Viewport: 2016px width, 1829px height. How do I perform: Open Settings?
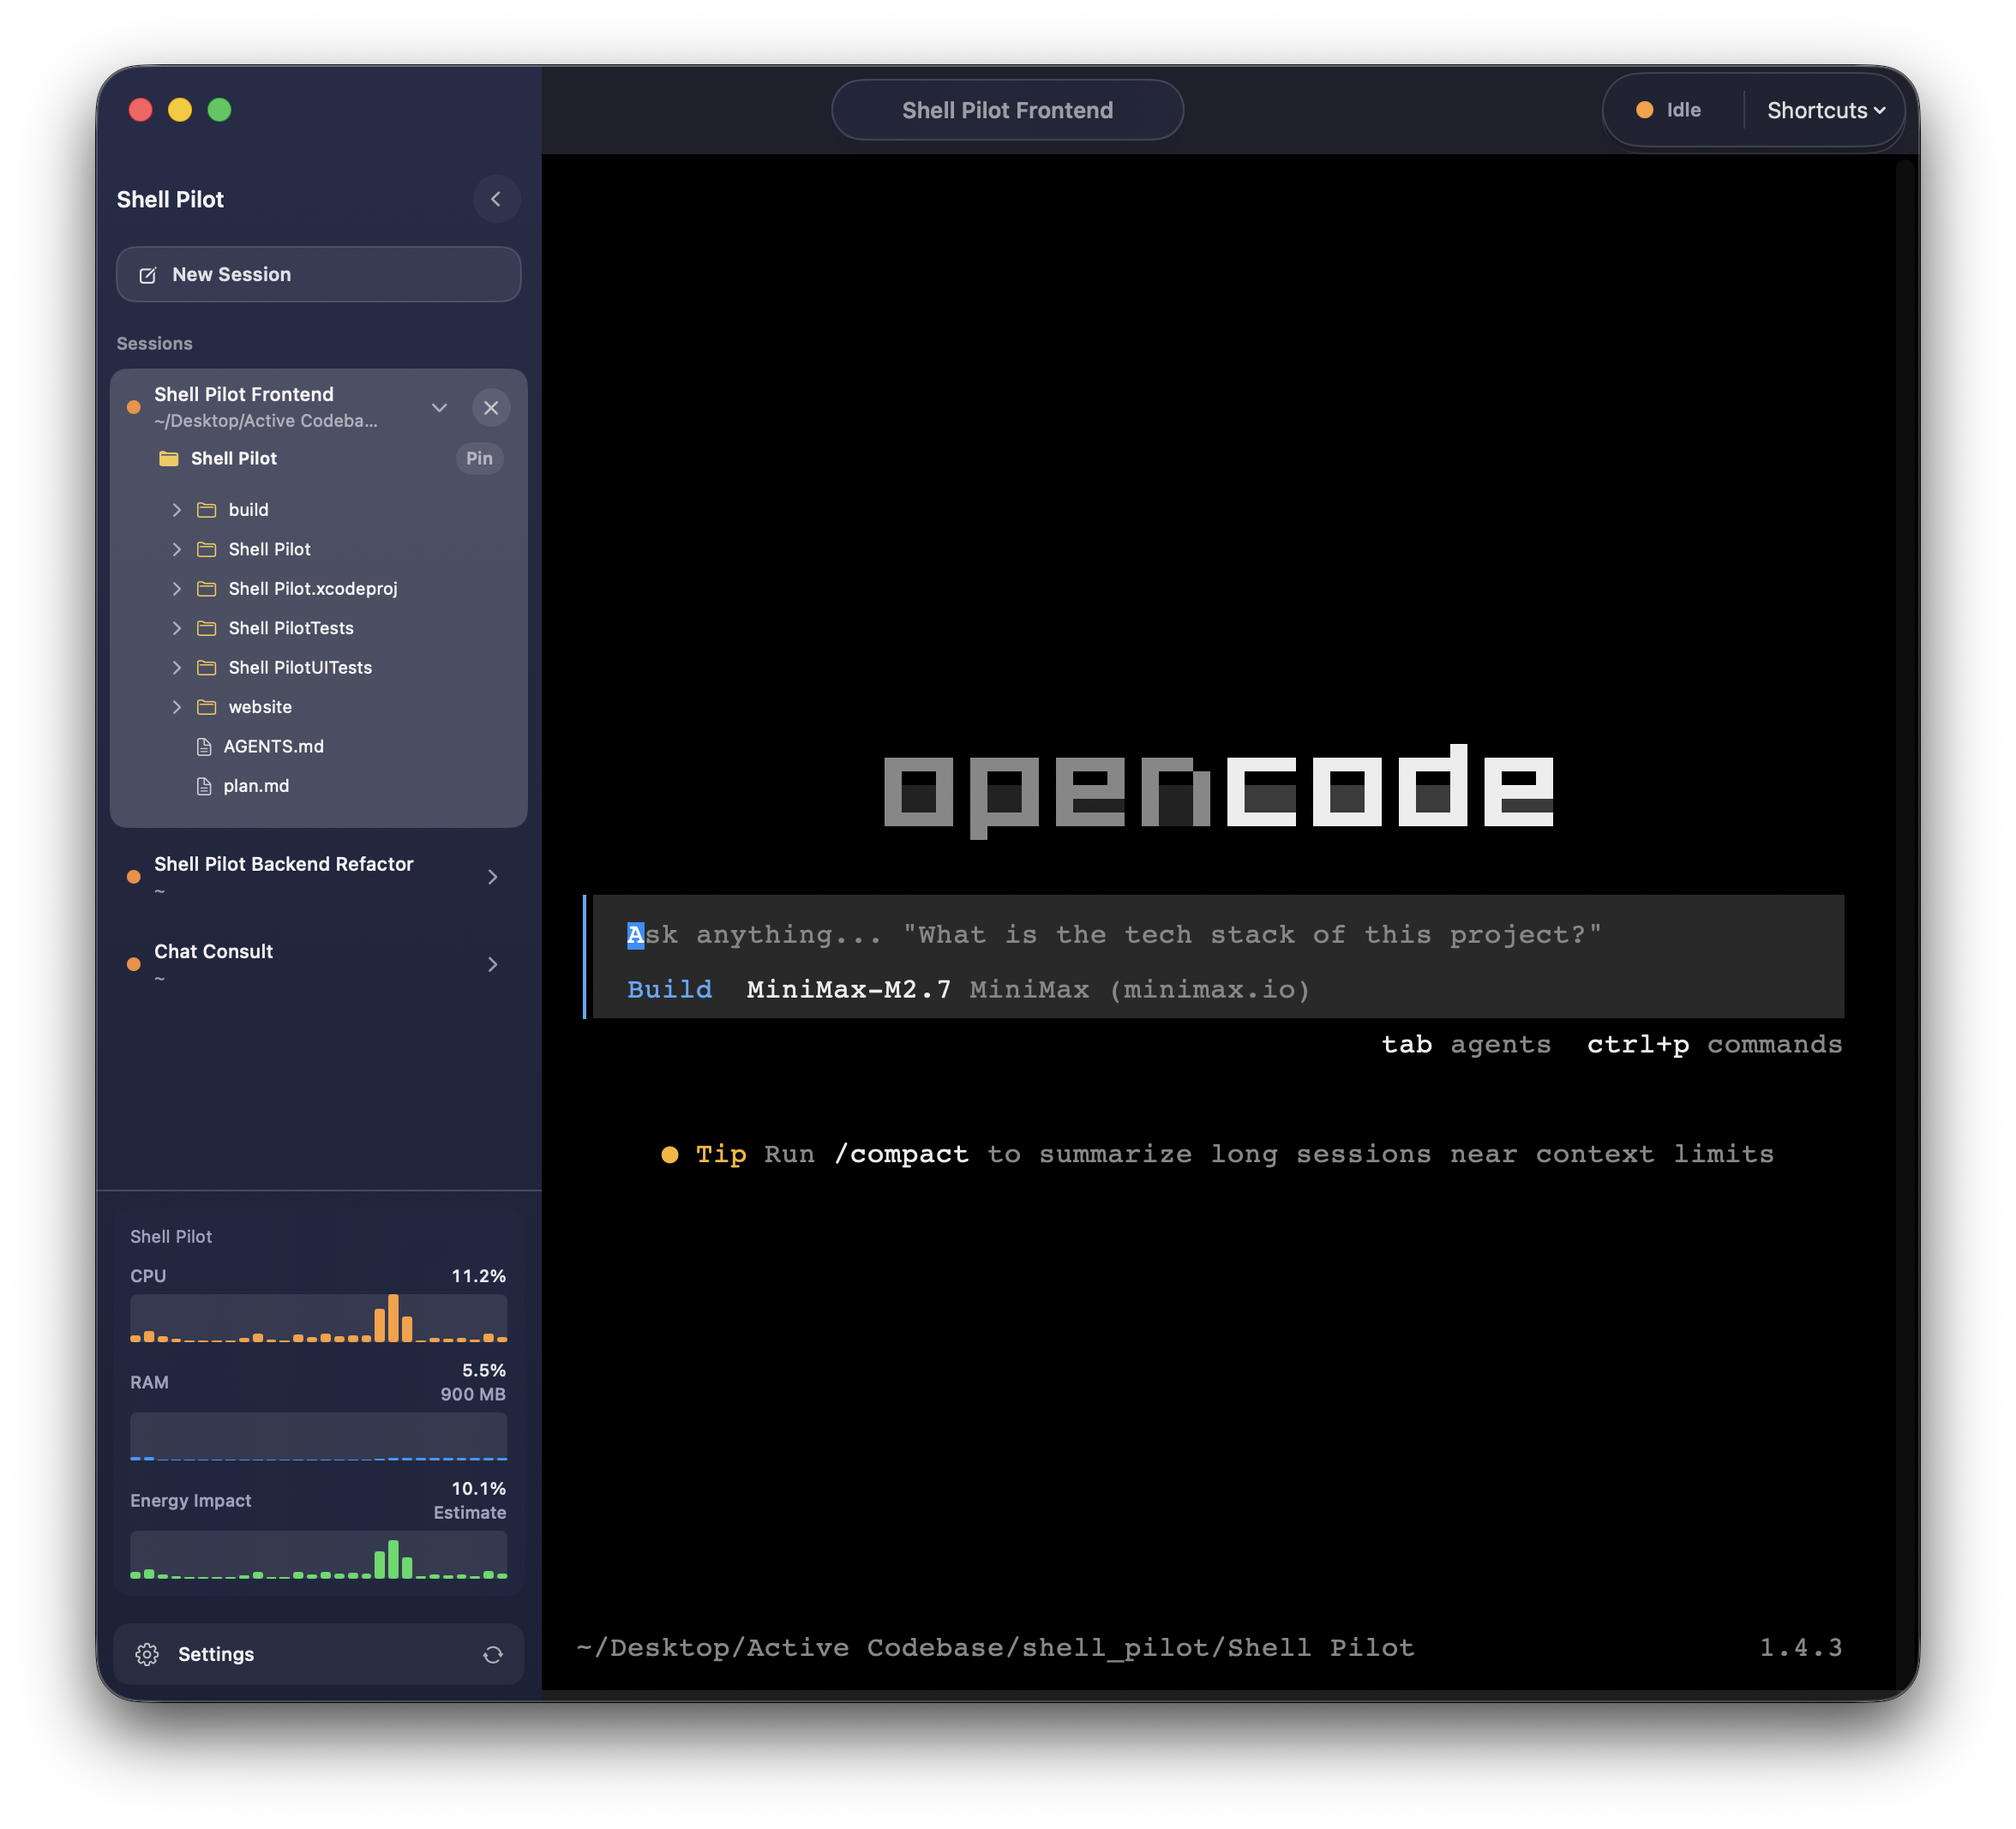(x=318, y=1654)
